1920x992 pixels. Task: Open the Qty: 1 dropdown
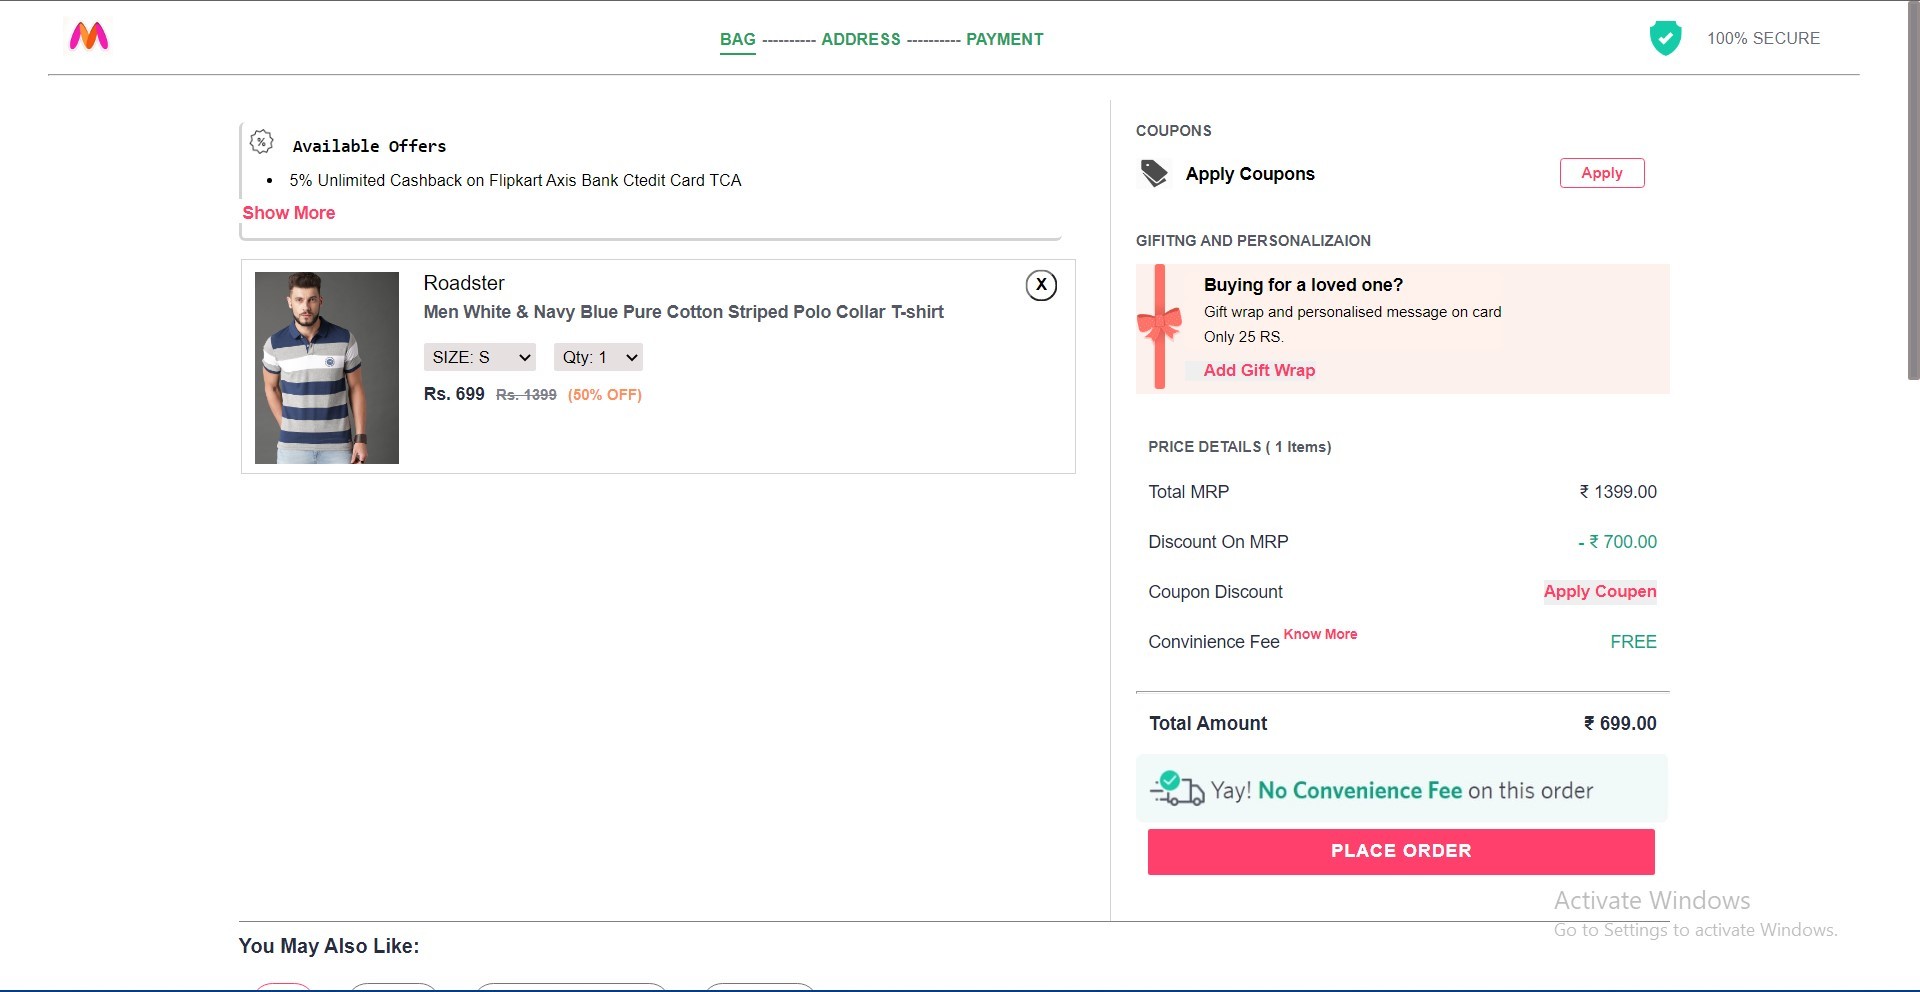(598, 357)
